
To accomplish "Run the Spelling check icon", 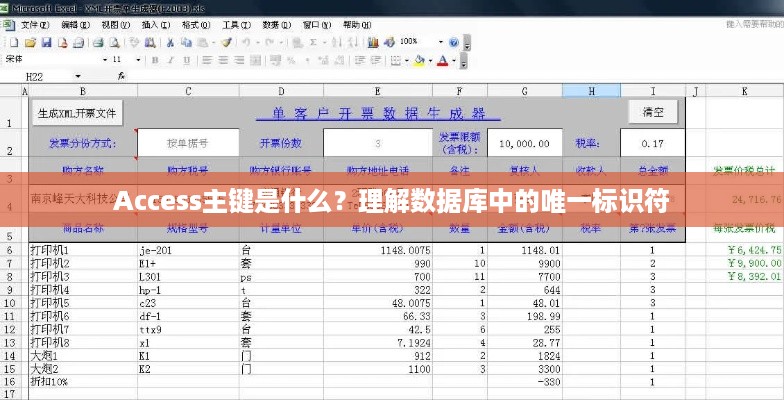I will click(x=134, y=43).
